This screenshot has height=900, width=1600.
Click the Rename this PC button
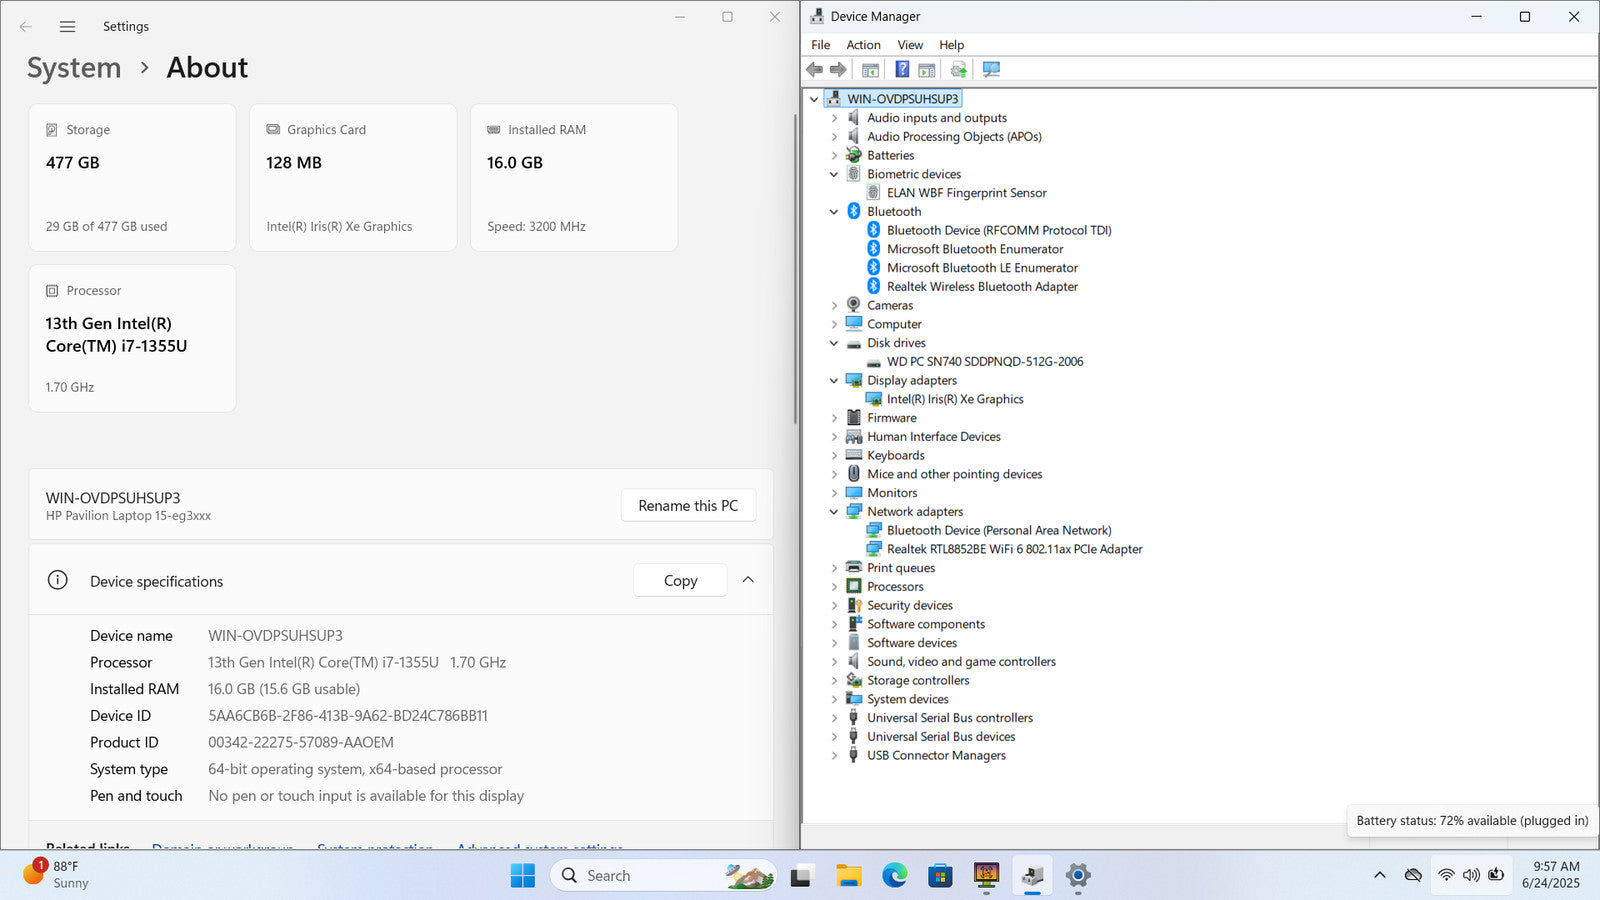coord(688,506)
